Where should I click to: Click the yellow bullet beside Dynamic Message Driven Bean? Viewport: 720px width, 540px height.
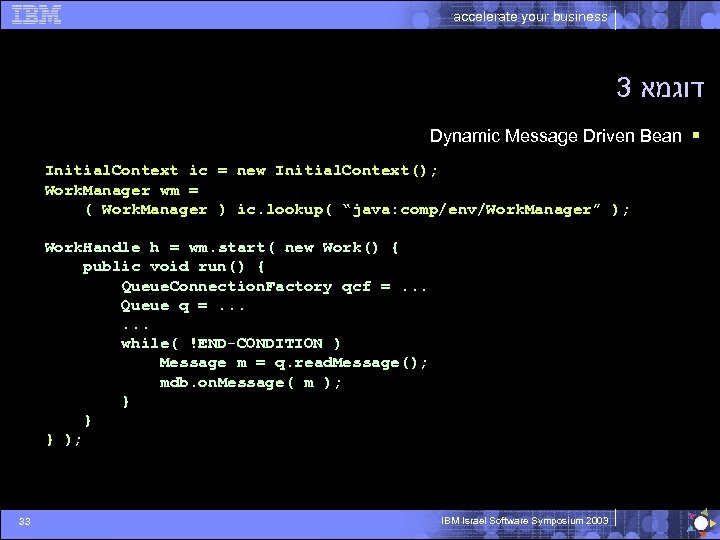[x=696, y=135]
